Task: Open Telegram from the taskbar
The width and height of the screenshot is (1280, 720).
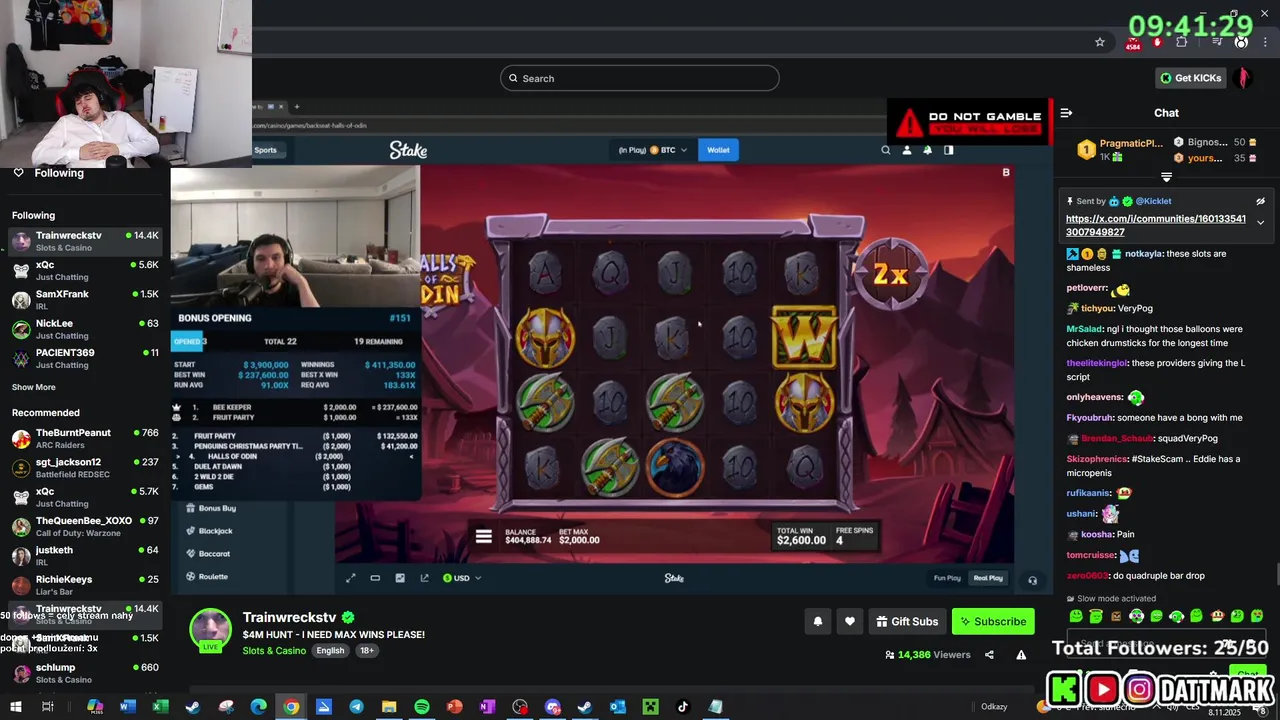Action: [356, 707]
